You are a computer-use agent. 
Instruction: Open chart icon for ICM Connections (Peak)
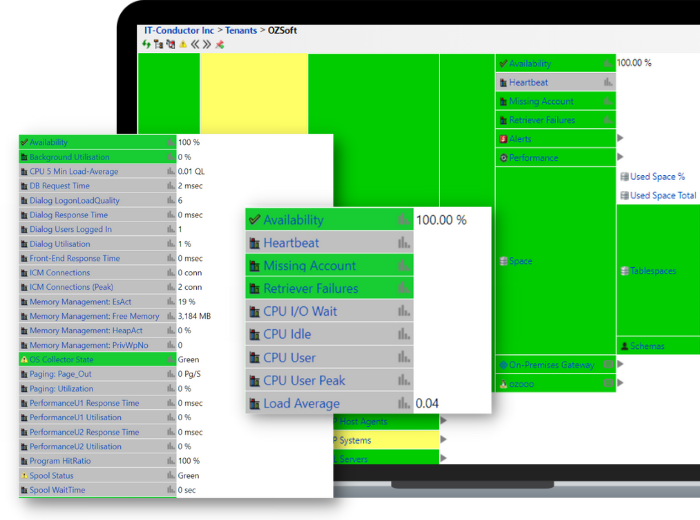tap(171, 287)
